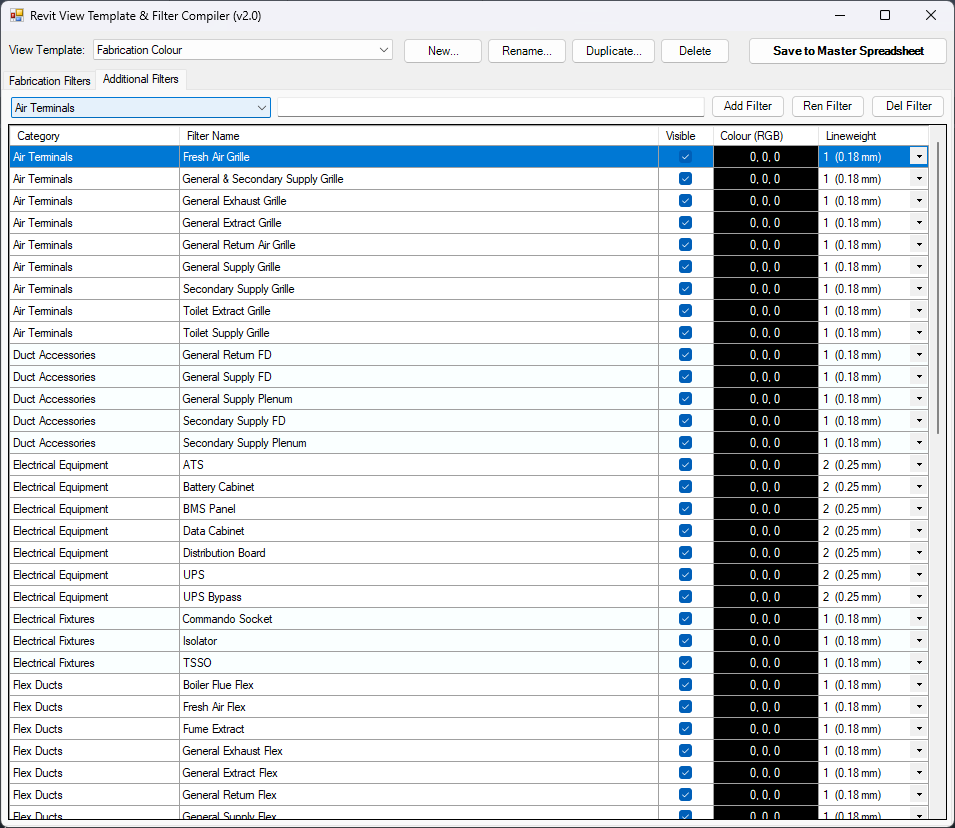This screenshot has width=955, height=828.
Task: Click the Lineweight column header
Action: pos(873,136)
